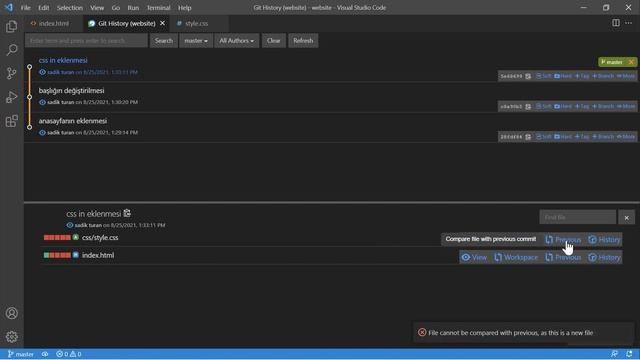
Task: Open More options for başlığın değiştirilmesi commit
Action: (626, 107)
